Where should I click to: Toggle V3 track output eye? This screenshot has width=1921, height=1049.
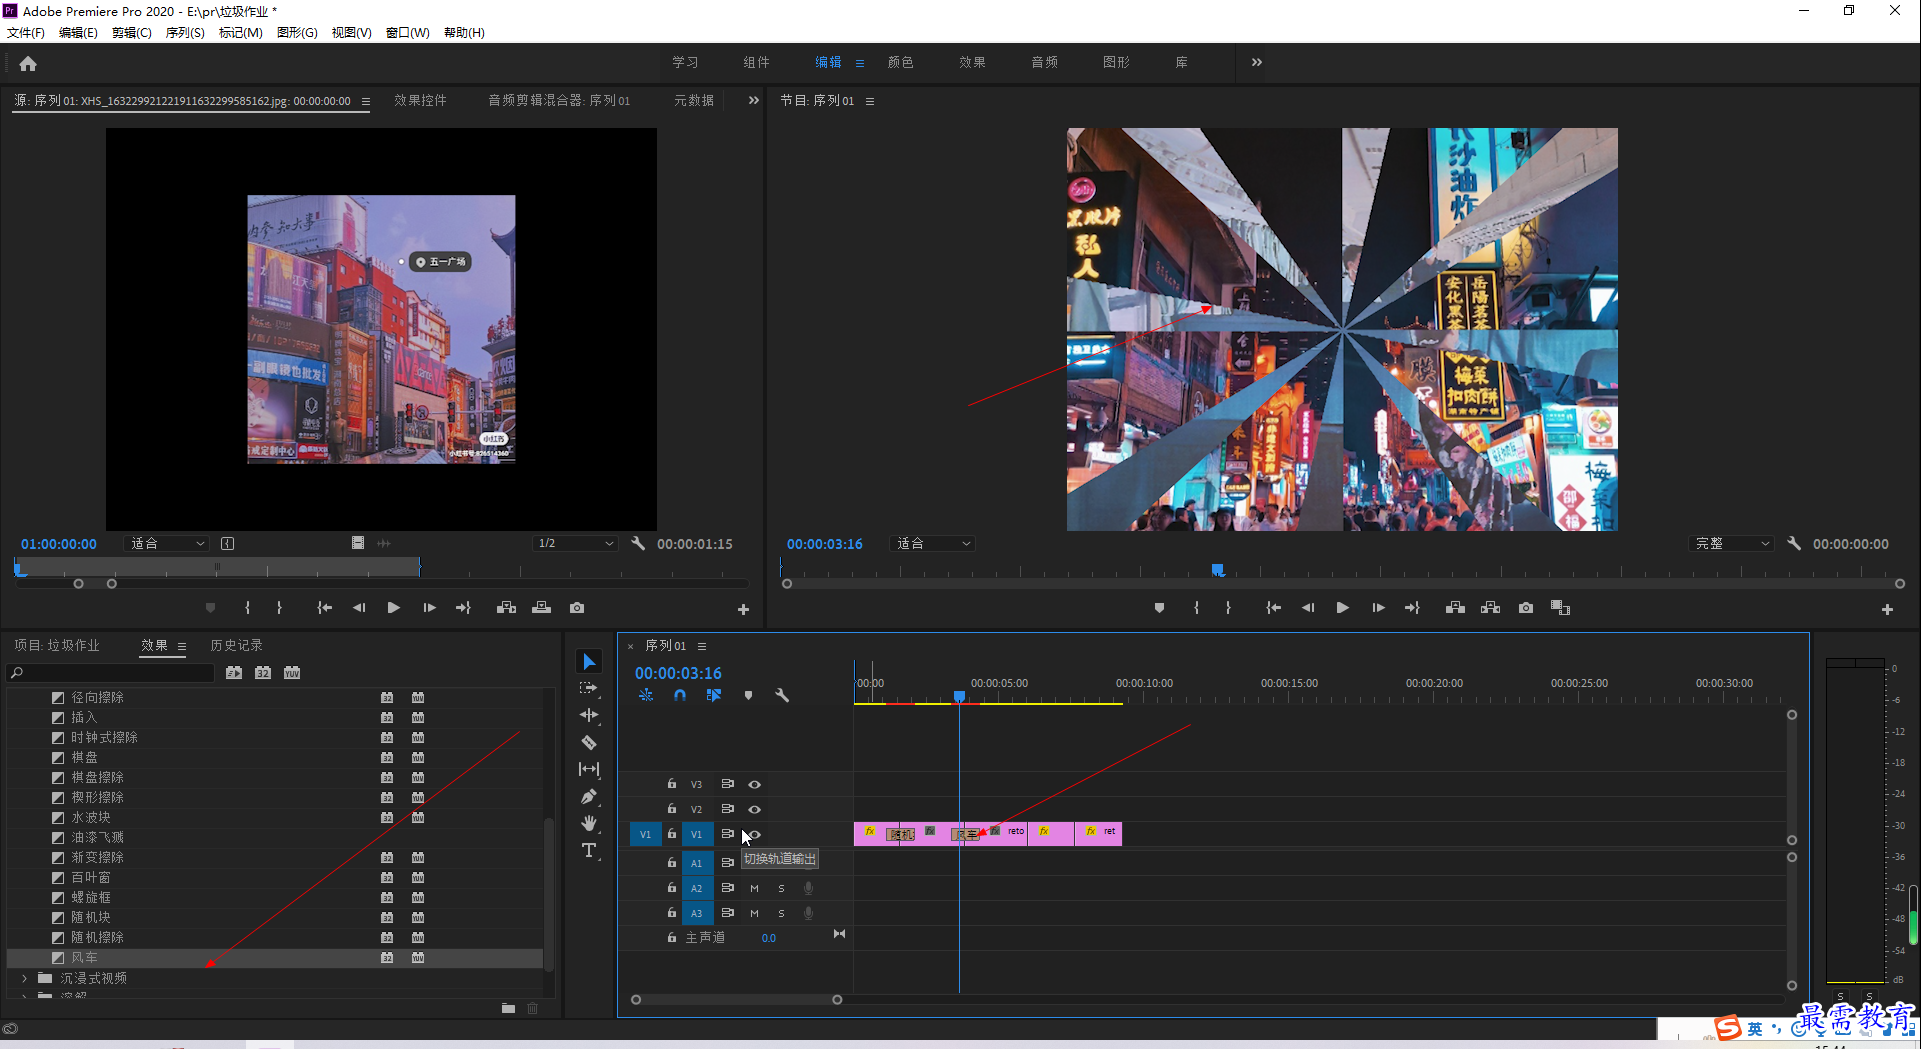[x=755, y=784]
